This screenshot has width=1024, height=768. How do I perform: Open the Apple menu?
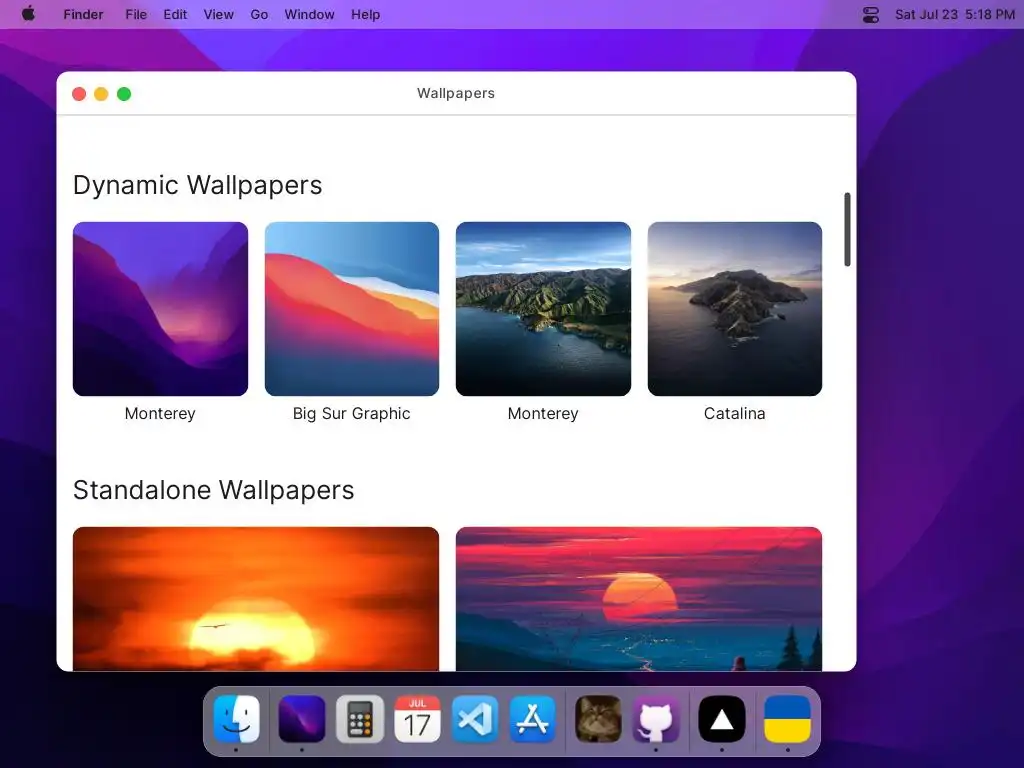28,14
